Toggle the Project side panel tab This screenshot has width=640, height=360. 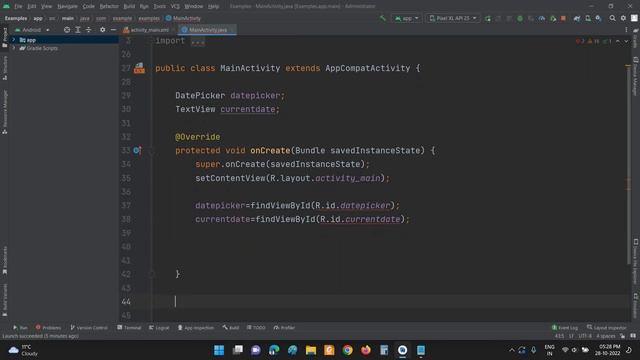5,37
